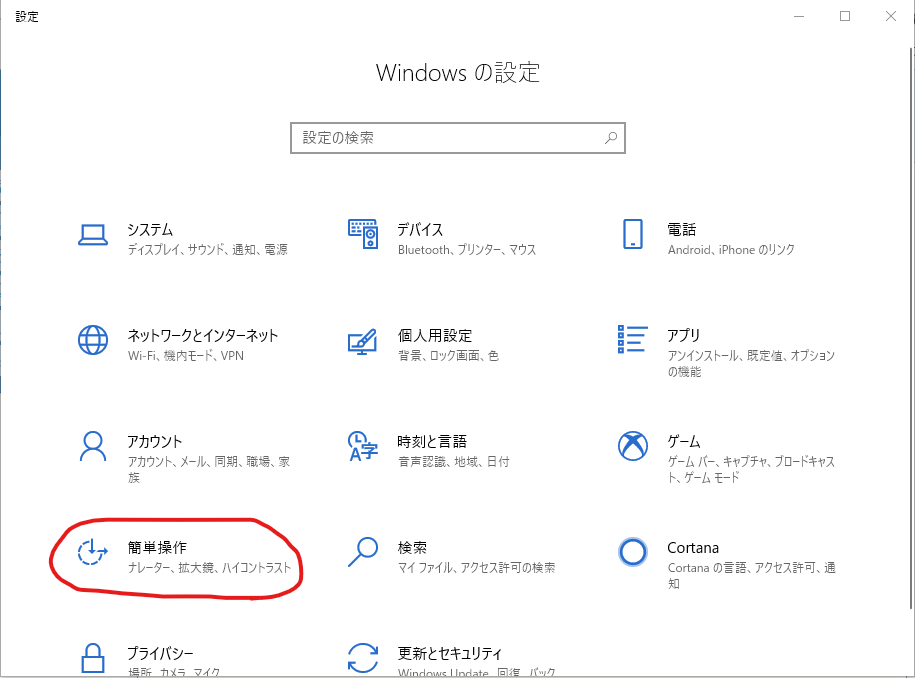The height and width of the screenshot is (678, 915).
Task: Open the ネットワークとインターネット globe icon
Action: click(x=93, y=340)
